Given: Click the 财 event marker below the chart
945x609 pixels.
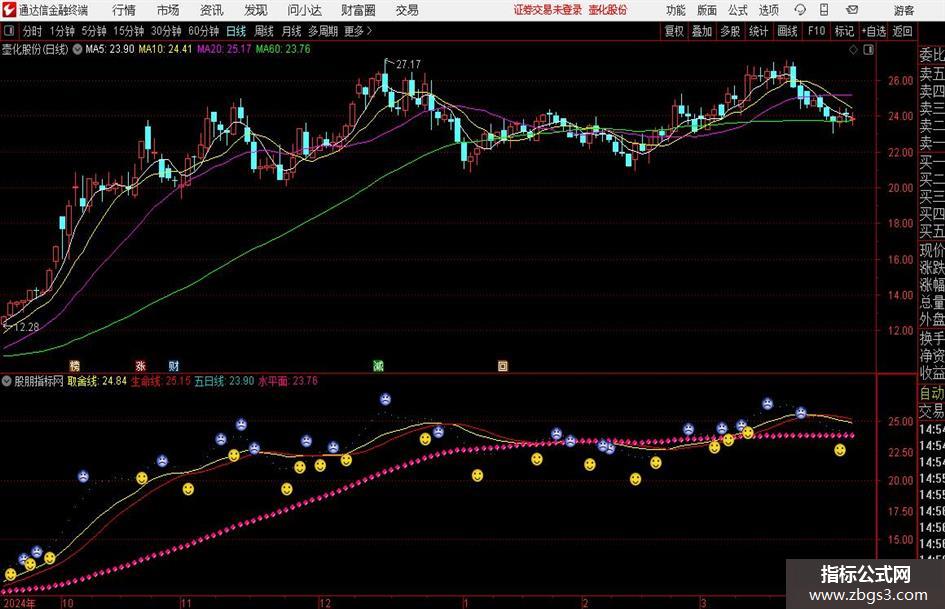Looking at the screenshot, I should point(174,365).
